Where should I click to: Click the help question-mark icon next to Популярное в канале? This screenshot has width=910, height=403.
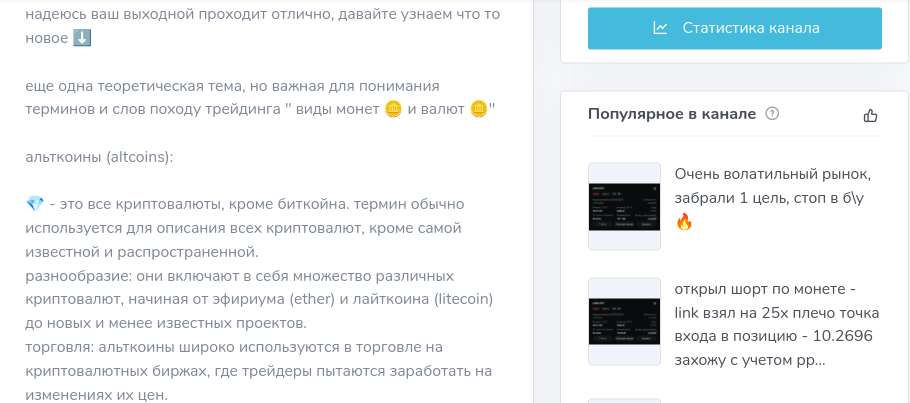[x=772, y=114]
